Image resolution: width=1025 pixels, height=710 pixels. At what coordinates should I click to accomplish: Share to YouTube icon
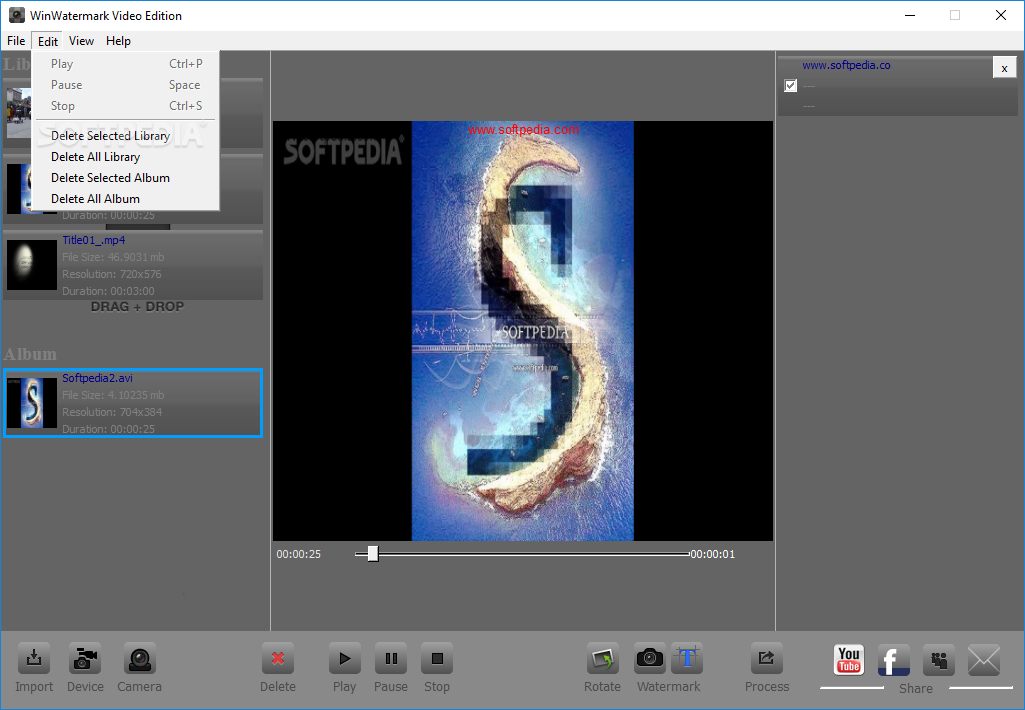click(849, 660)
